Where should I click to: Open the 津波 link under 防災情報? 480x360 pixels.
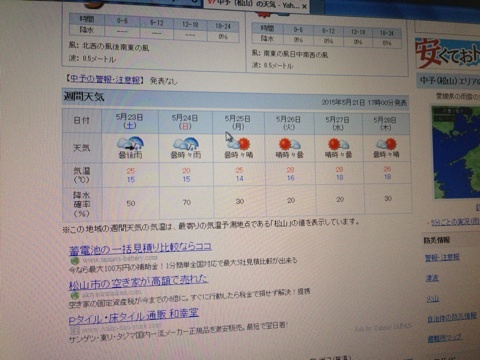point(432,278)
